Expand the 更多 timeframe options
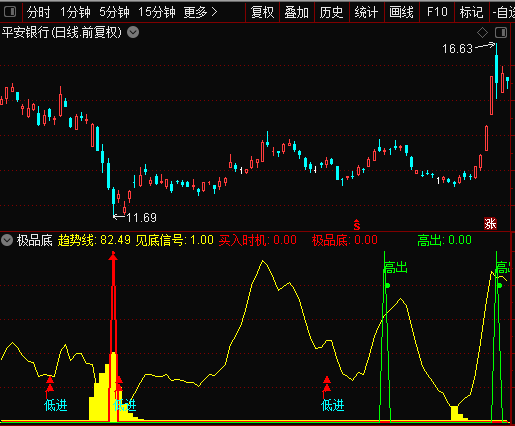 [x=200, y=12]
